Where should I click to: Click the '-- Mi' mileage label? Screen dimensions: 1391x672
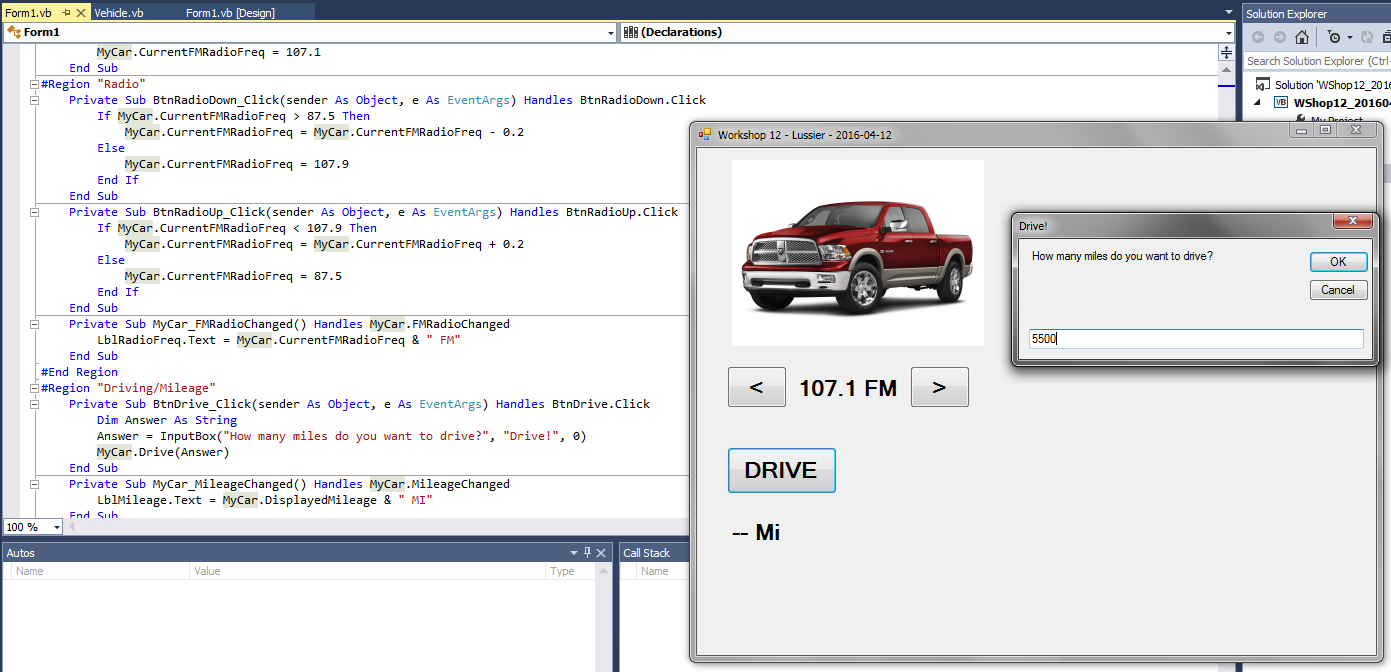[756, 532]
